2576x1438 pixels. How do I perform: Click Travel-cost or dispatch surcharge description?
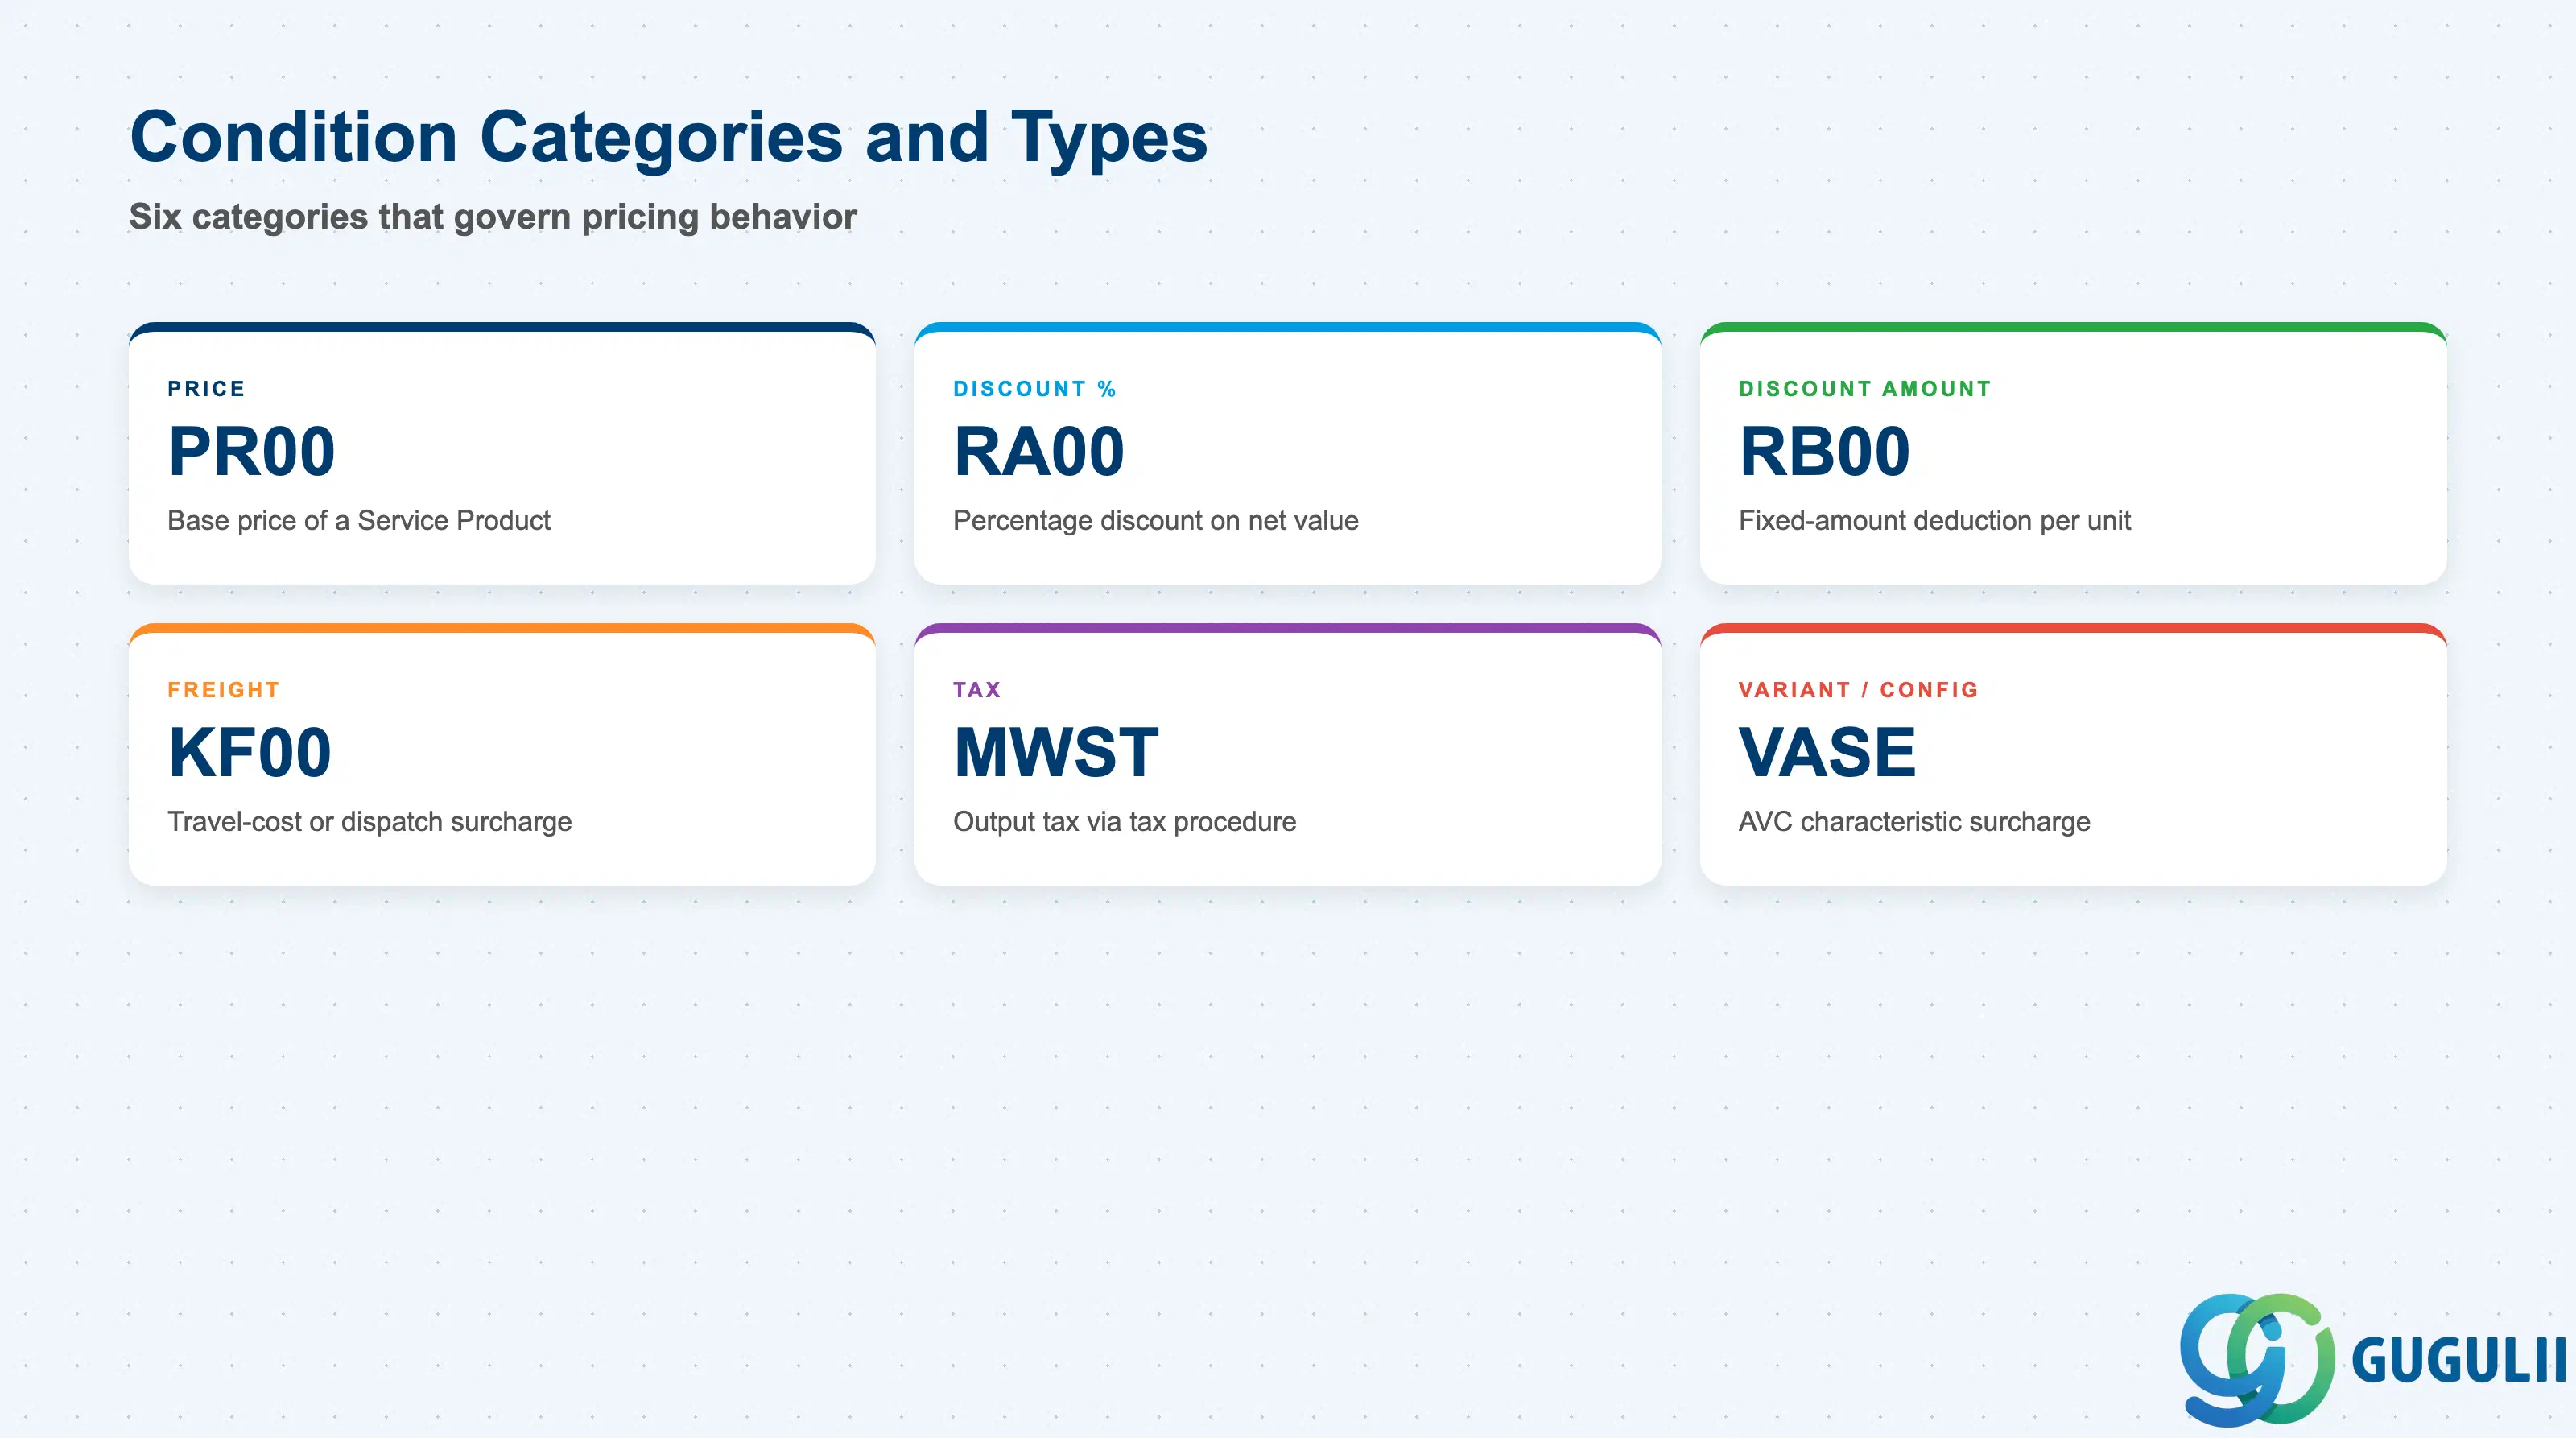coord(370,822)
